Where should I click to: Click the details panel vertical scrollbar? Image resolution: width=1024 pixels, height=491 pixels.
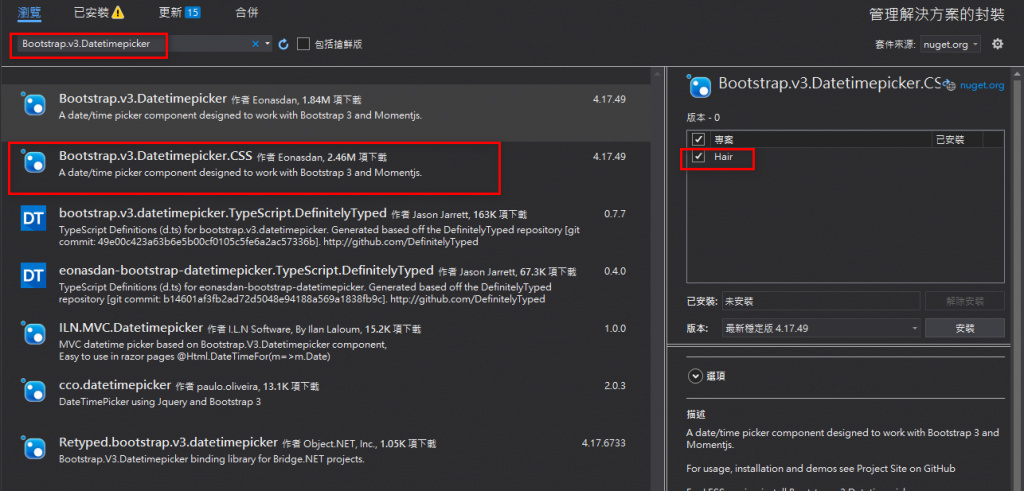pyautogui.click(x=1018, y=277)
